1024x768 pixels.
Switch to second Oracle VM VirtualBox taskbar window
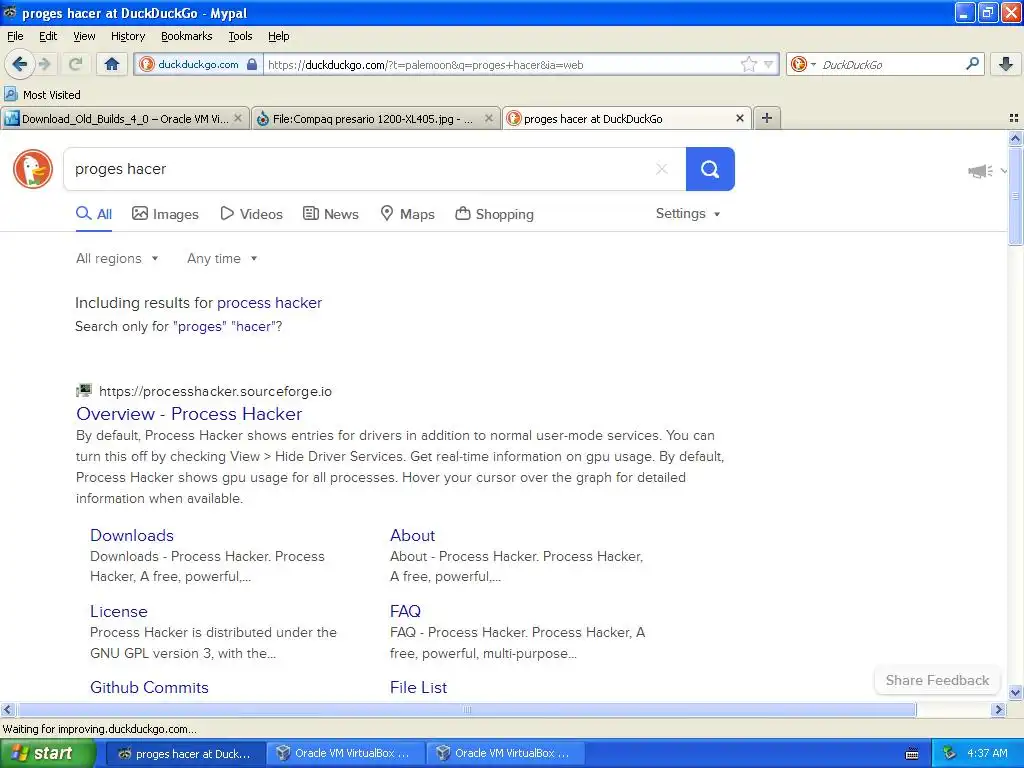505,754
